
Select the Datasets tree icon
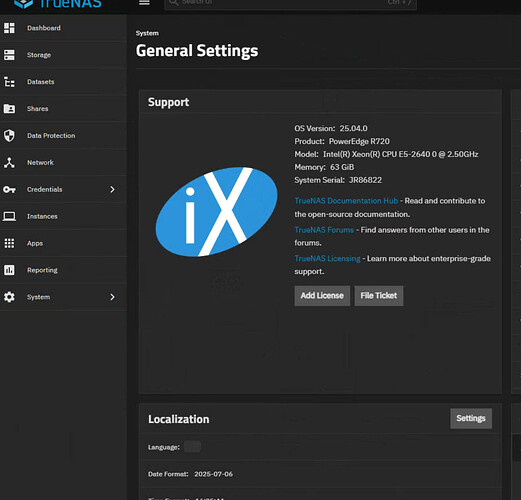pos(9,82)
